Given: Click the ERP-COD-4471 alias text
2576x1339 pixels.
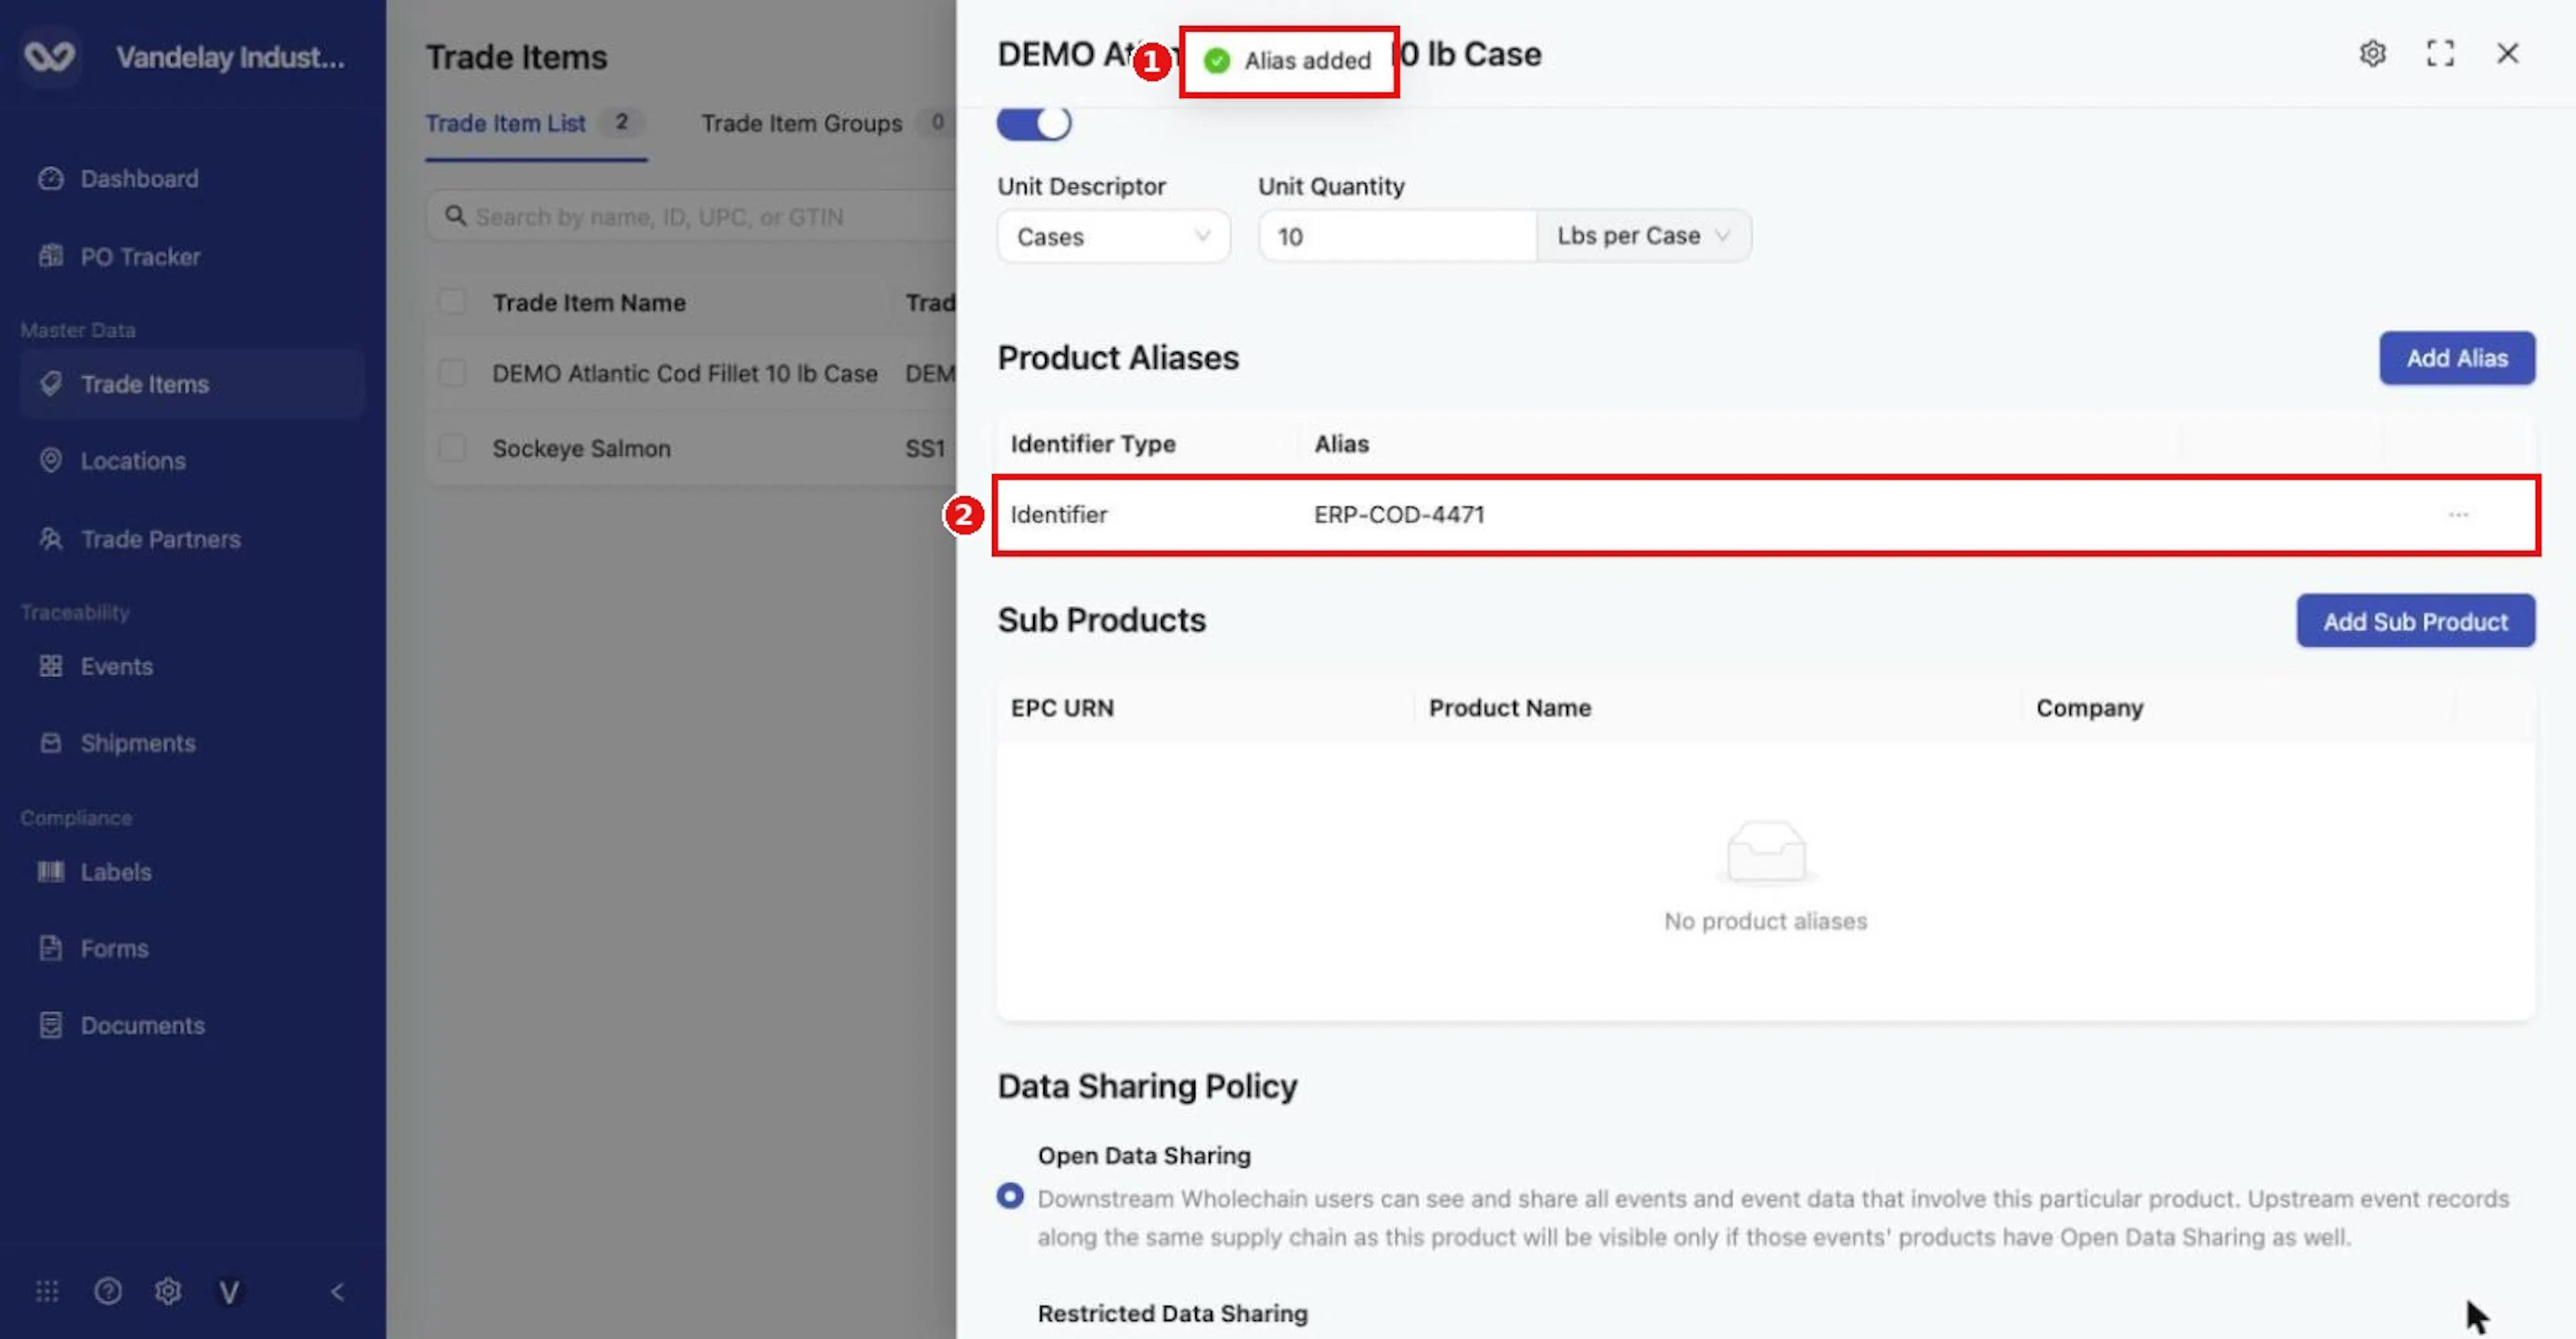Looking at the screenshot, I should (1398, 515).
